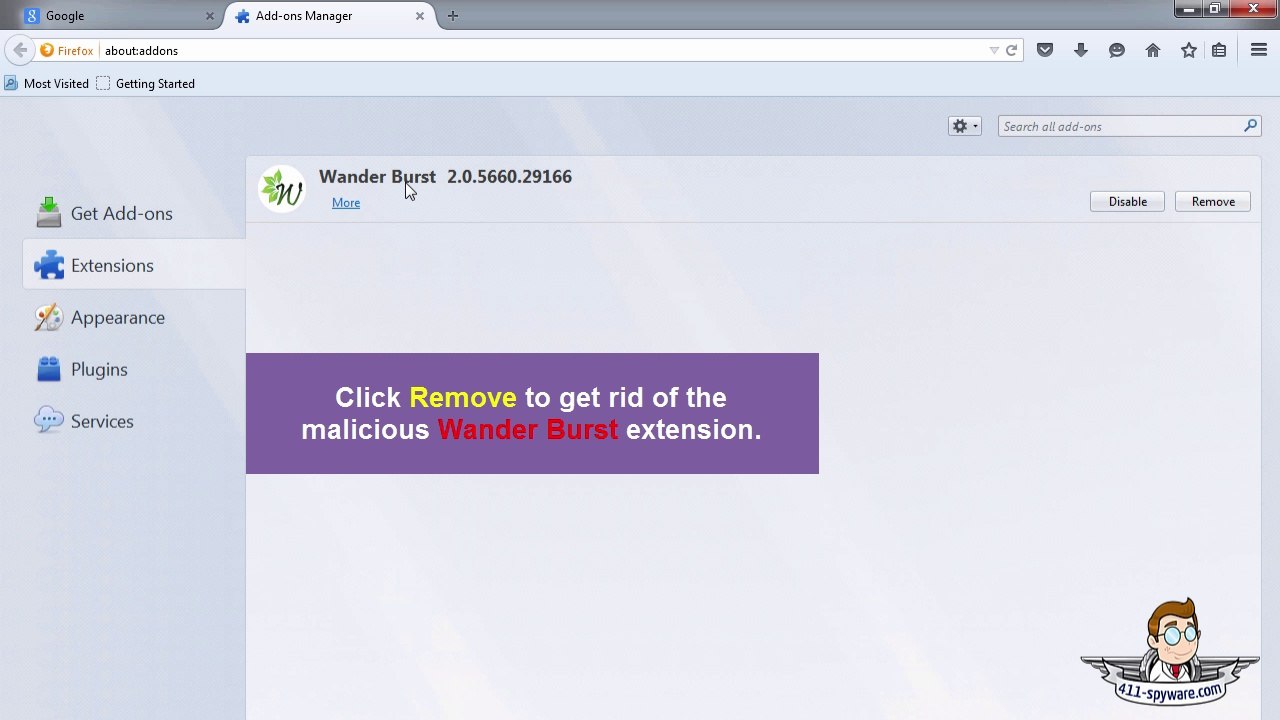The image size is (1280, 720).
Task: Expand the address bar history dropdown arrow
Action: click(993, 50)
